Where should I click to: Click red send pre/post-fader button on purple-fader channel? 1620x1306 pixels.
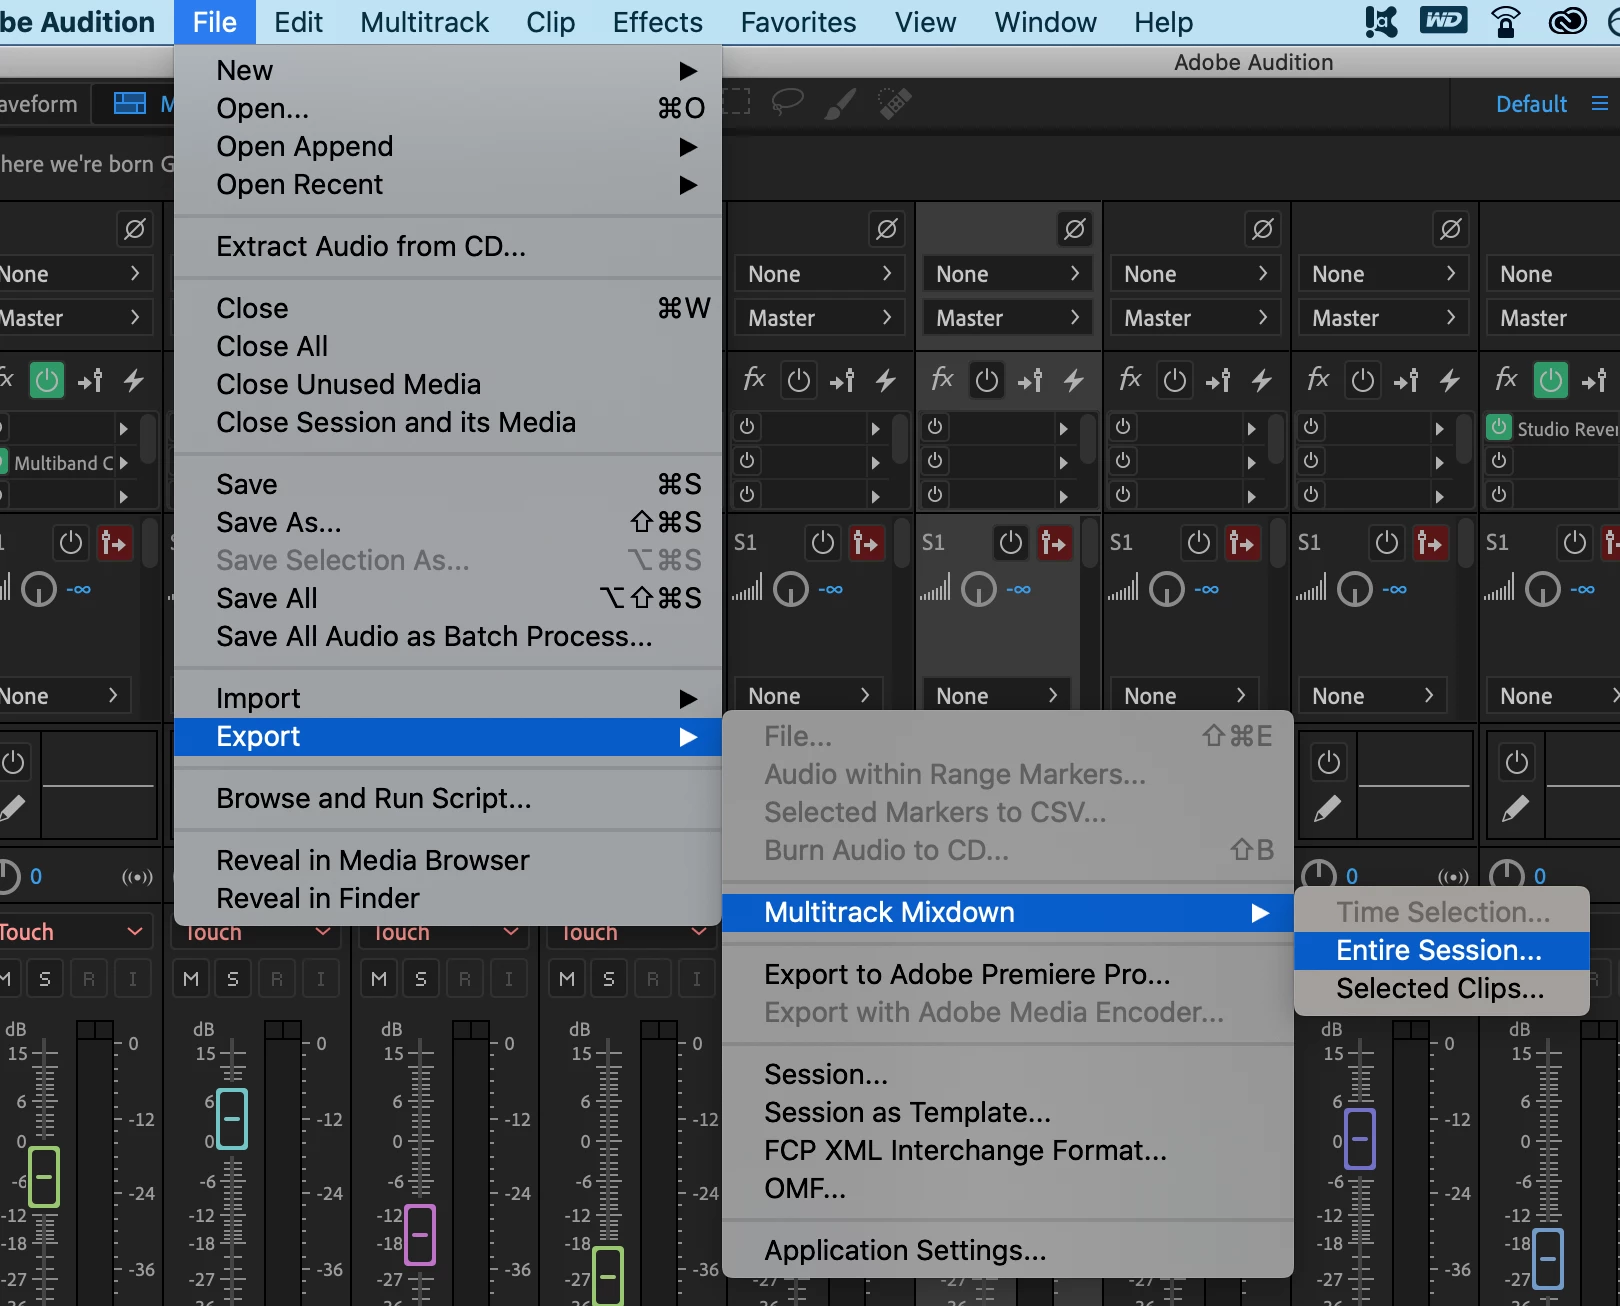pos(1430,543)
